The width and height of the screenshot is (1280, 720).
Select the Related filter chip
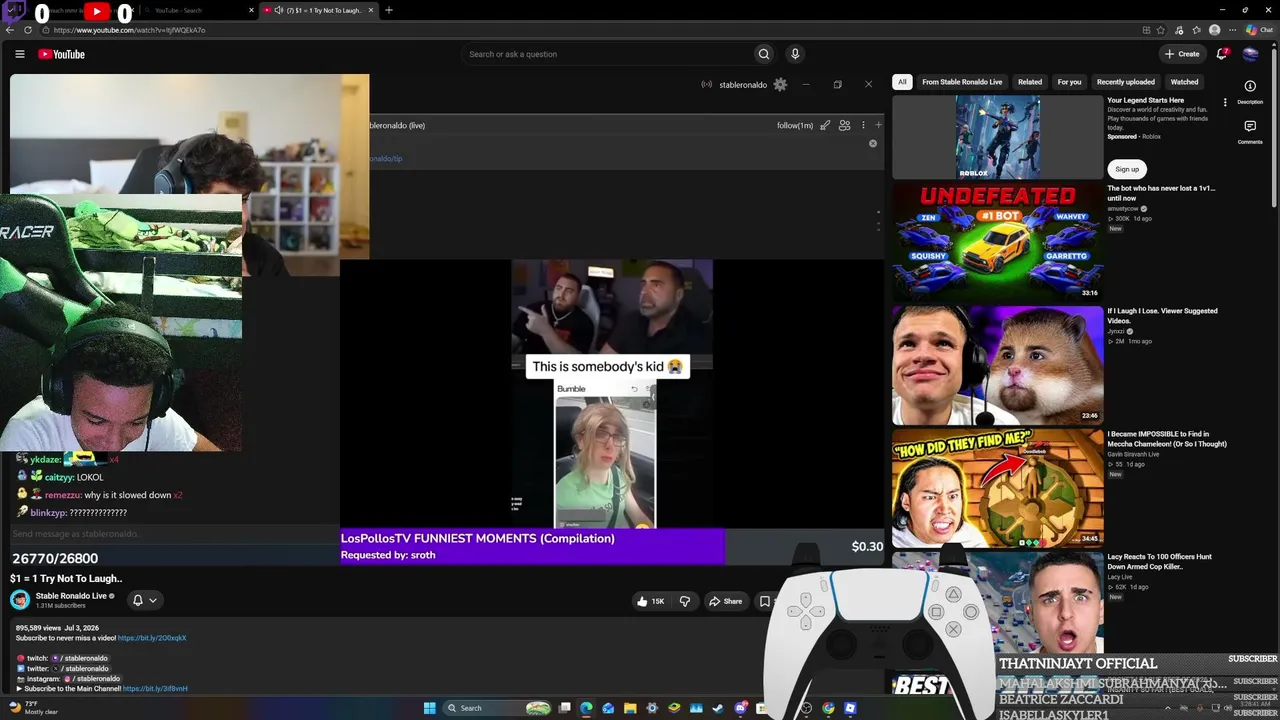[x=1030, y=82]
